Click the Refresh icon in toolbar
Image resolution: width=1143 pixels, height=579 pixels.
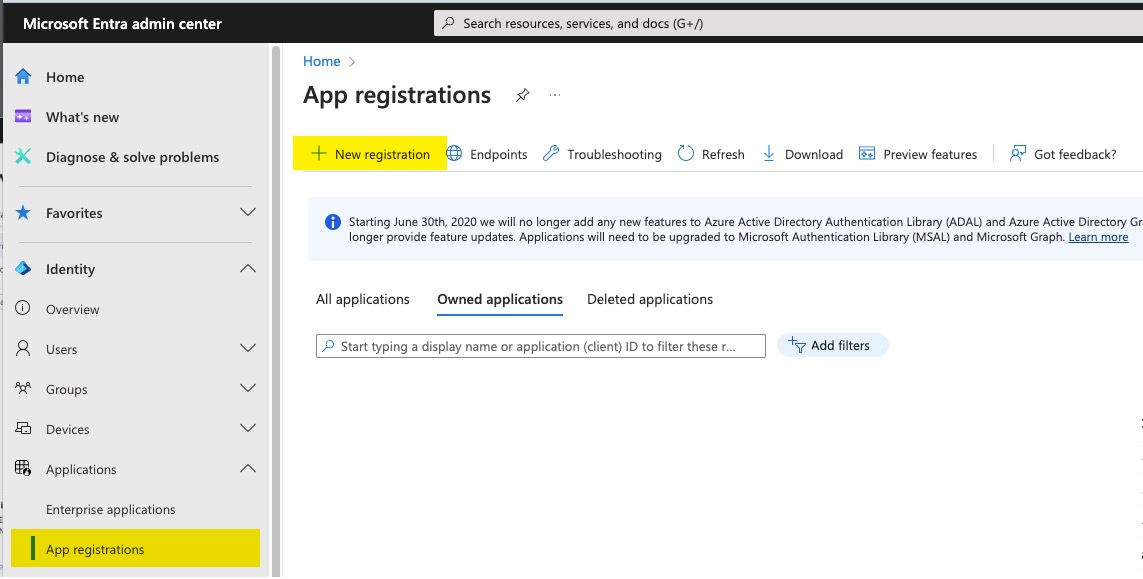click(686, 154)
